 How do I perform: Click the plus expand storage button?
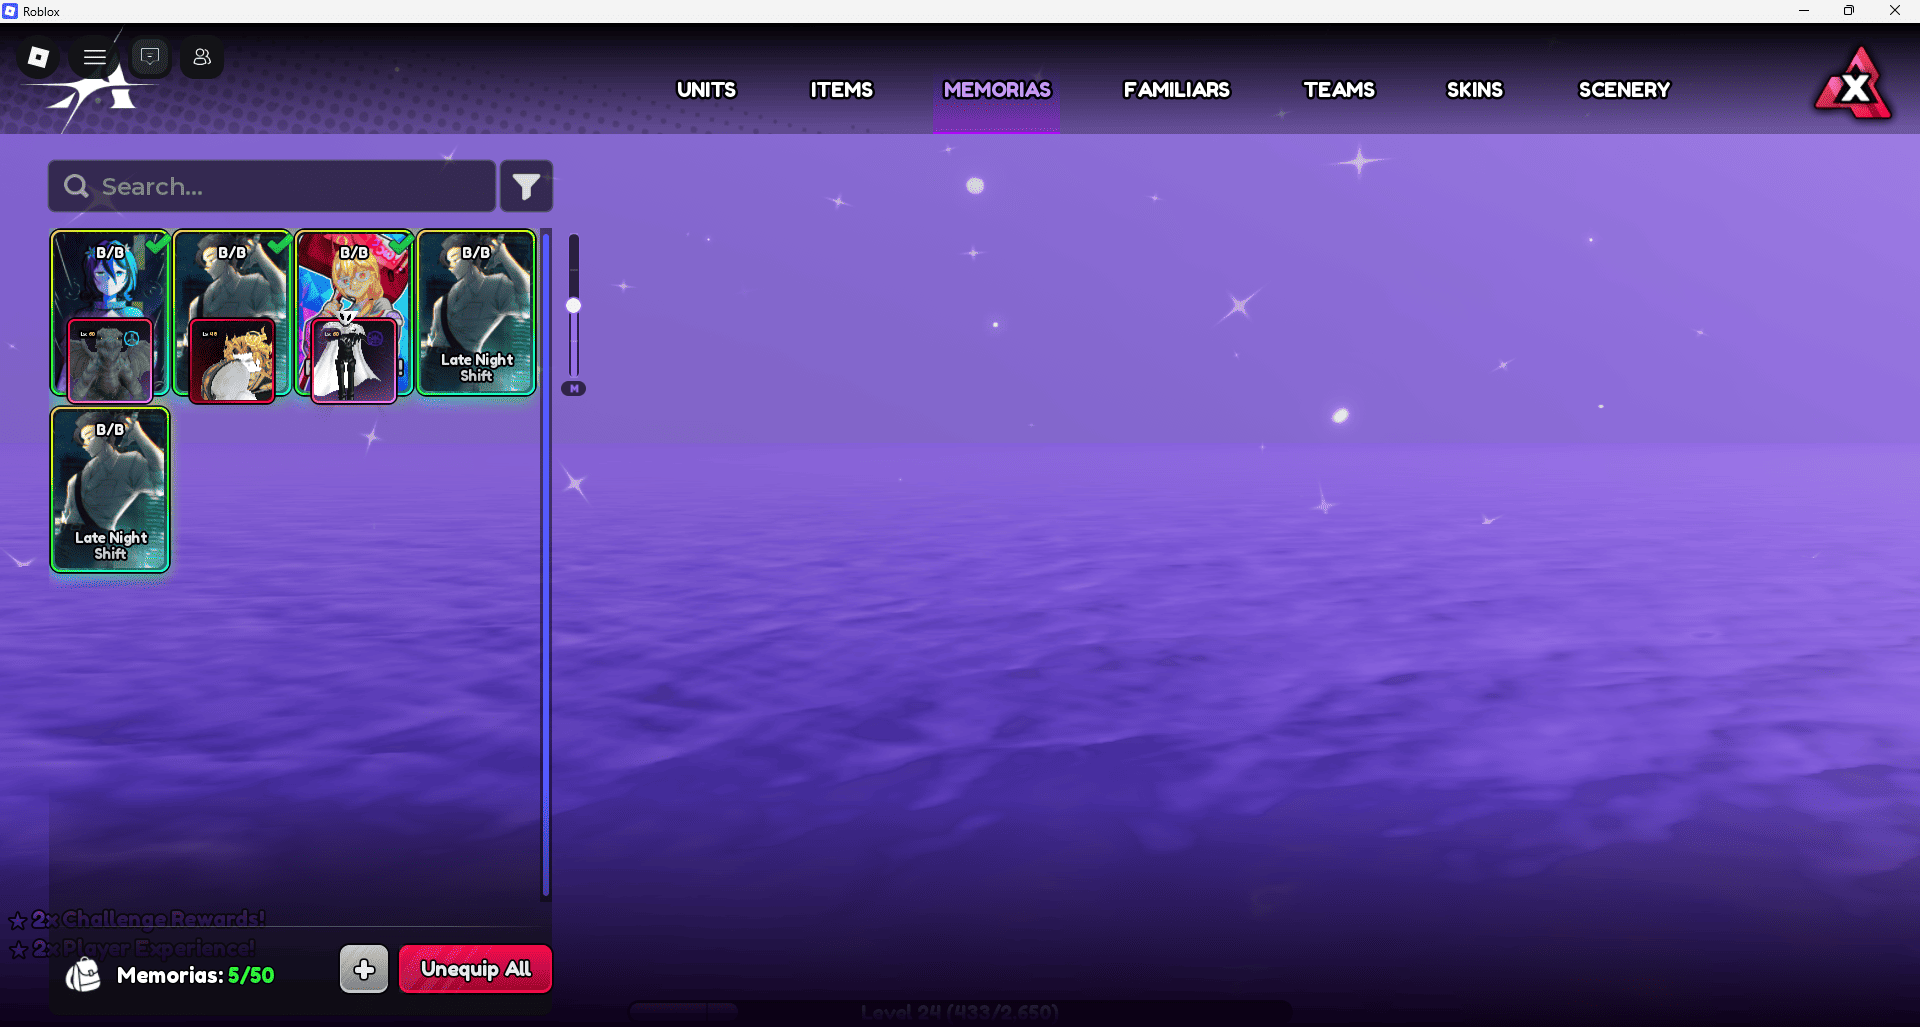pyautogui.click(x=364, y=969)
